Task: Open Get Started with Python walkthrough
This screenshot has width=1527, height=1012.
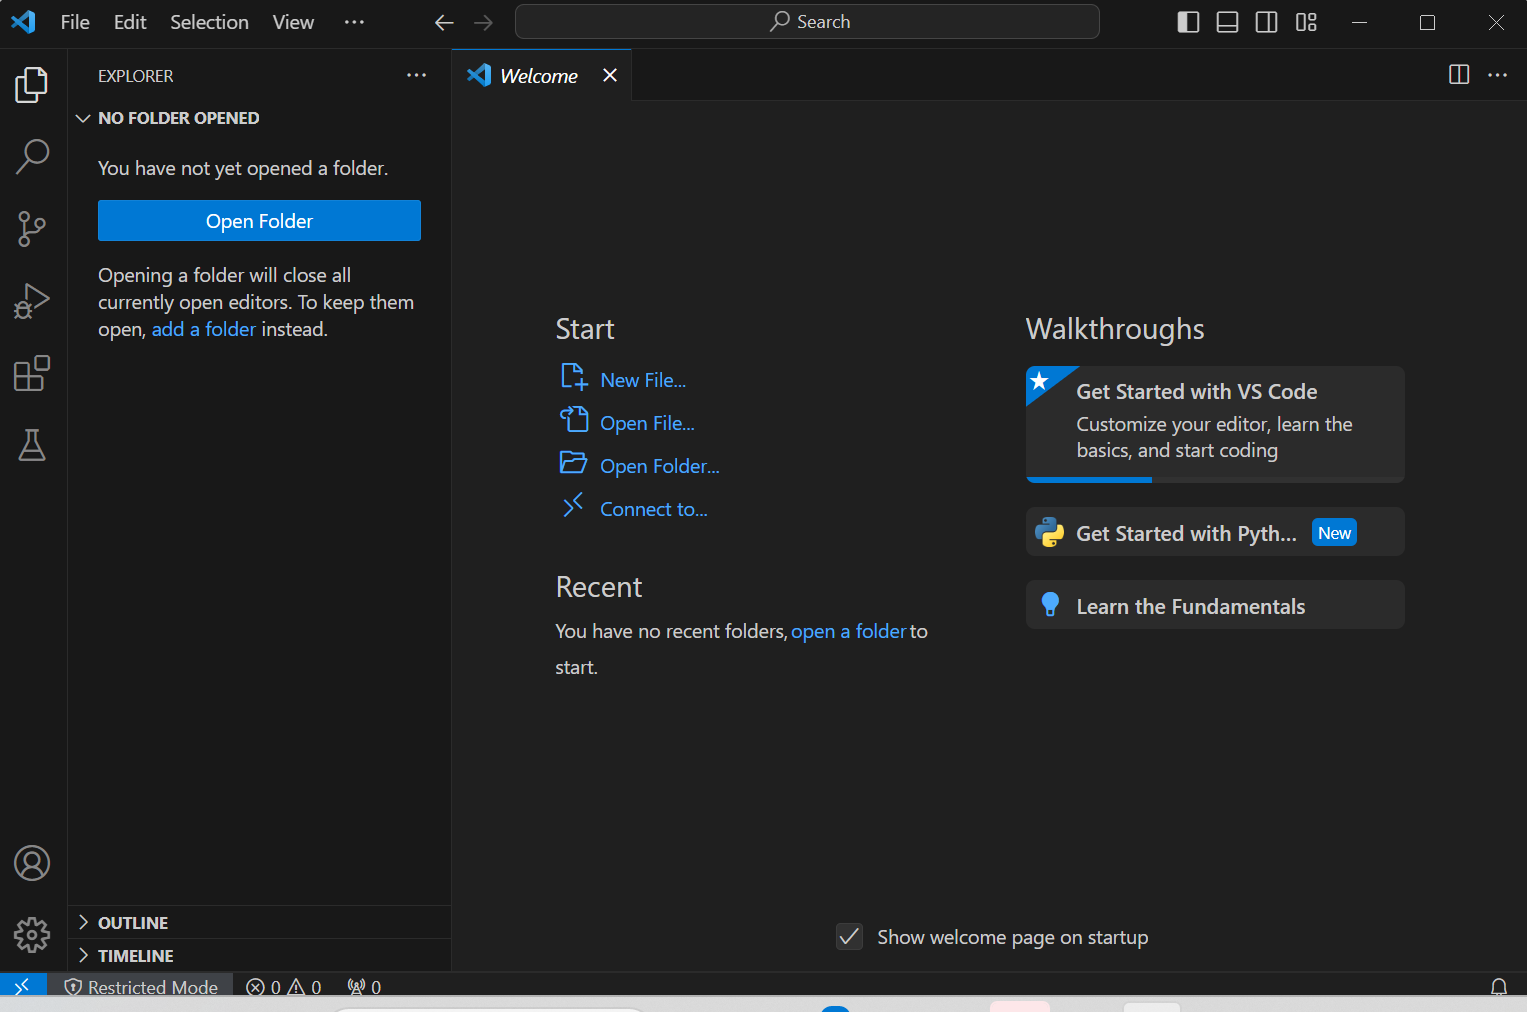Action: pos(1215,532)
